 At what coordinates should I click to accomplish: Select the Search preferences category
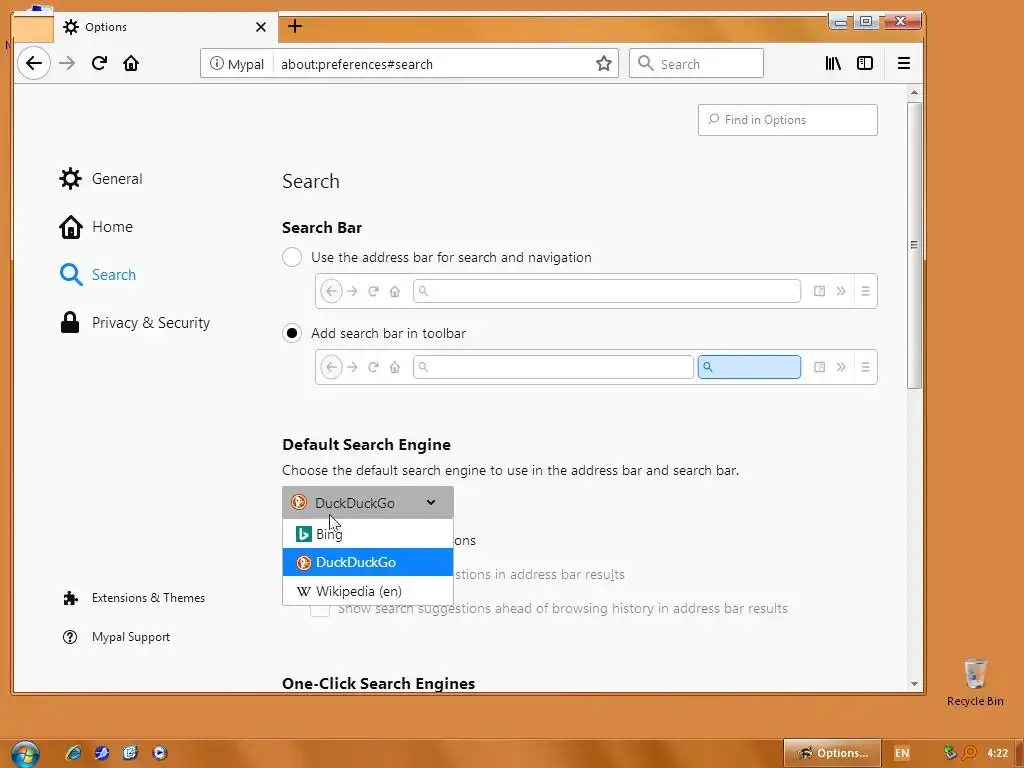98,275
